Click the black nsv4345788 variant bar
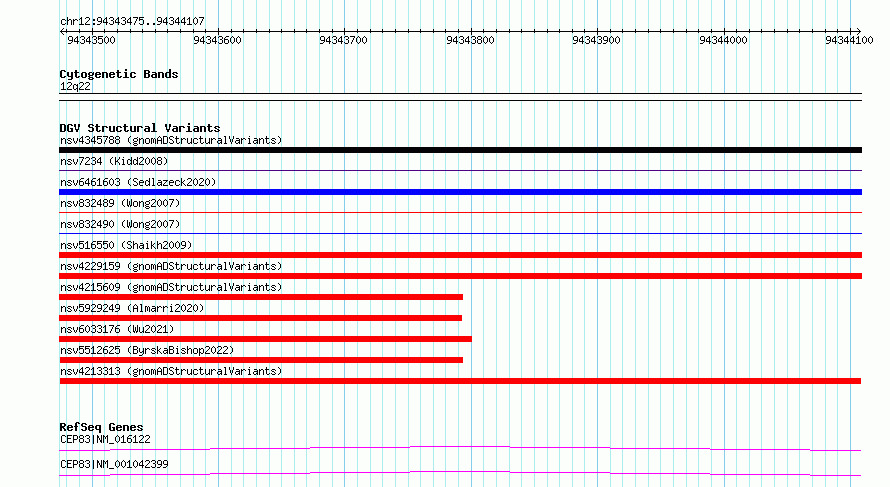This screenshot has height=487, width=890. 460,150
